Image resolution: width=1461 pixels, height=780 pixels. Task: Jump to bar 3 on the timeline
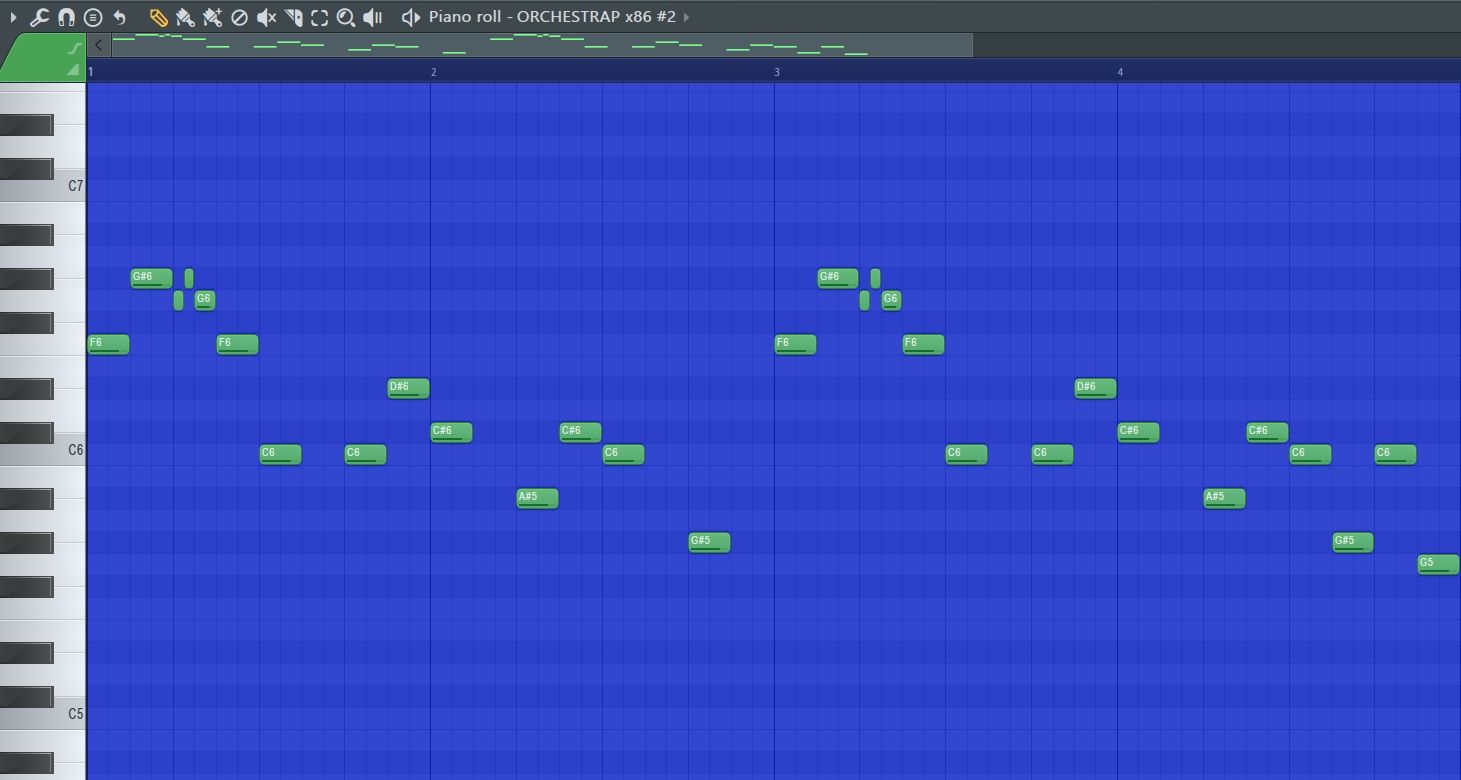click(x=777, y=72)
